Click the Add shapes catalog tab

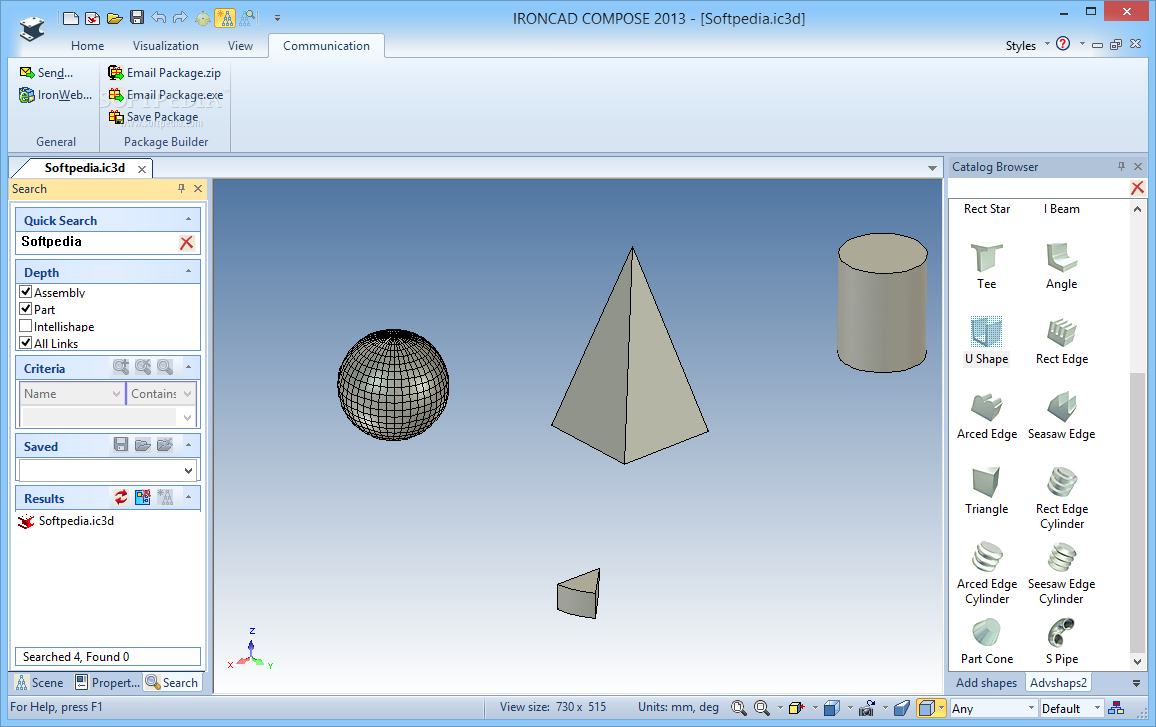tap(986, 683)
